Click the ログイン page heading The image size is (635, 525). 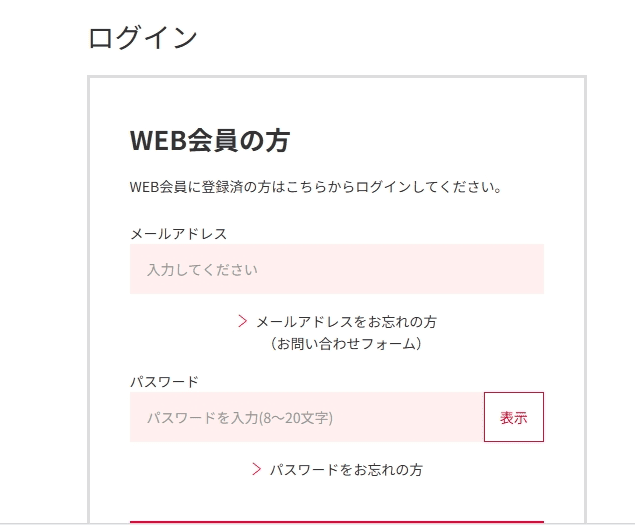click(143, 37)
